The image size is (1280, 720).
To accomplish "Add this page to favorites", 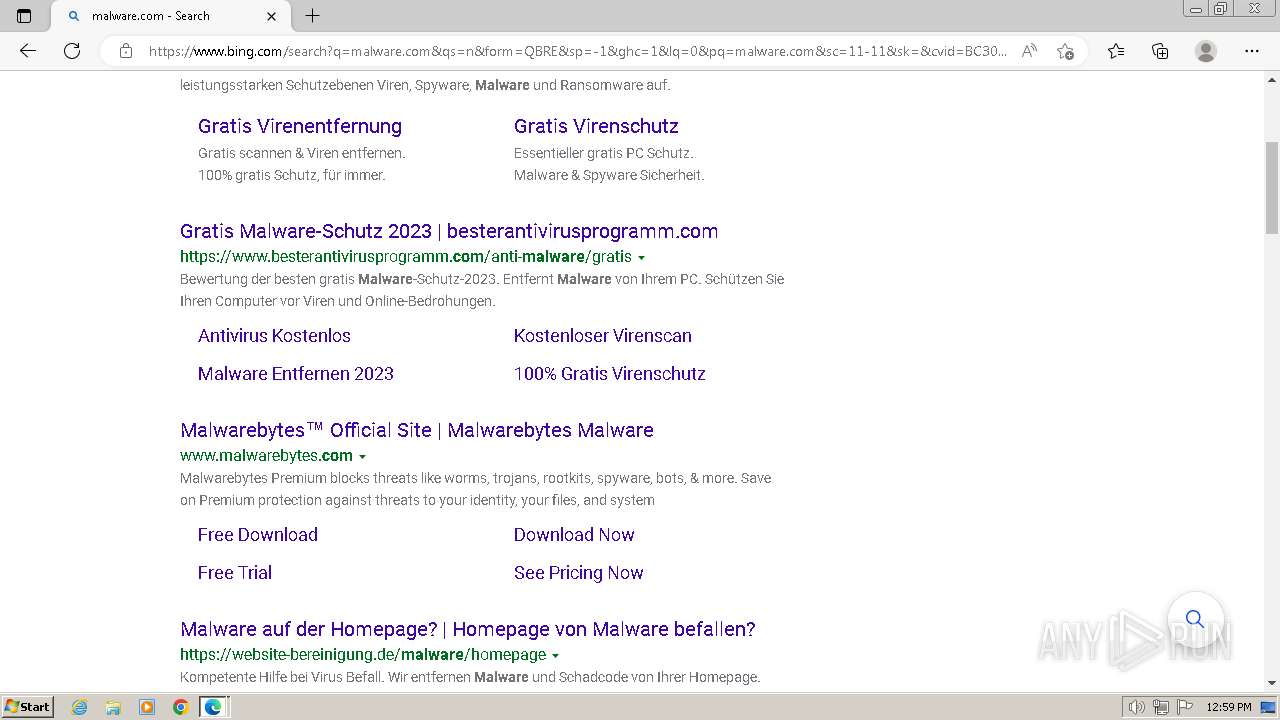I will point(1065,51).
